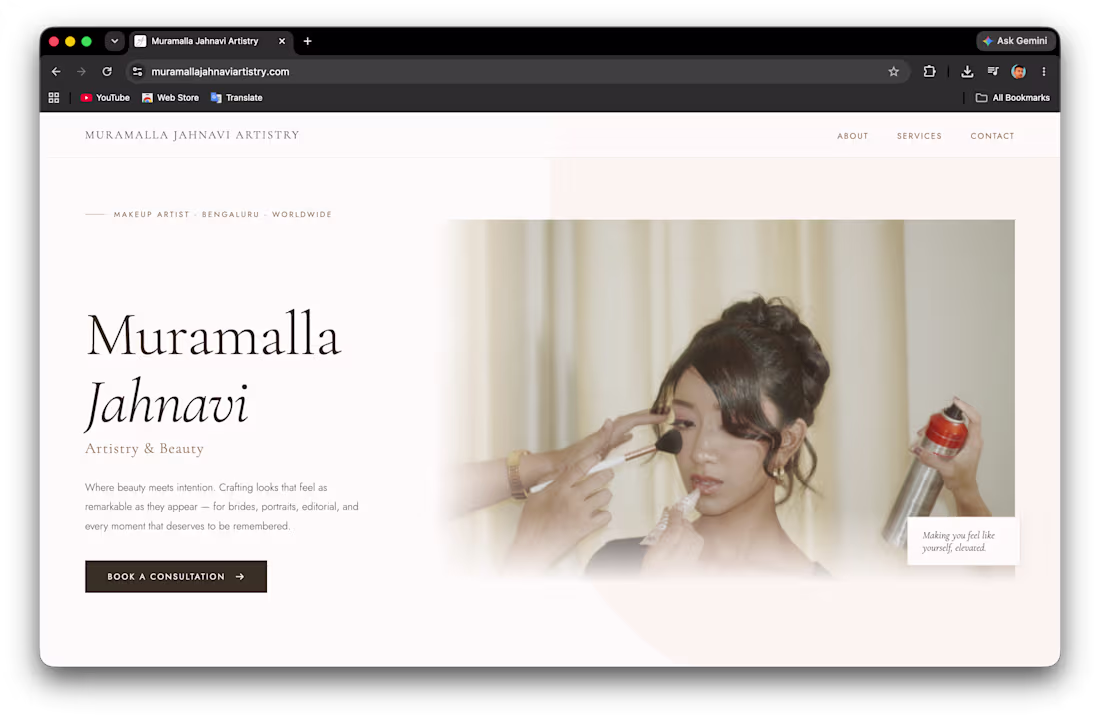1100x719 pixels.
Task: Open the apps grid in the bookmarks bar
Action: click(x=54, y=98)
